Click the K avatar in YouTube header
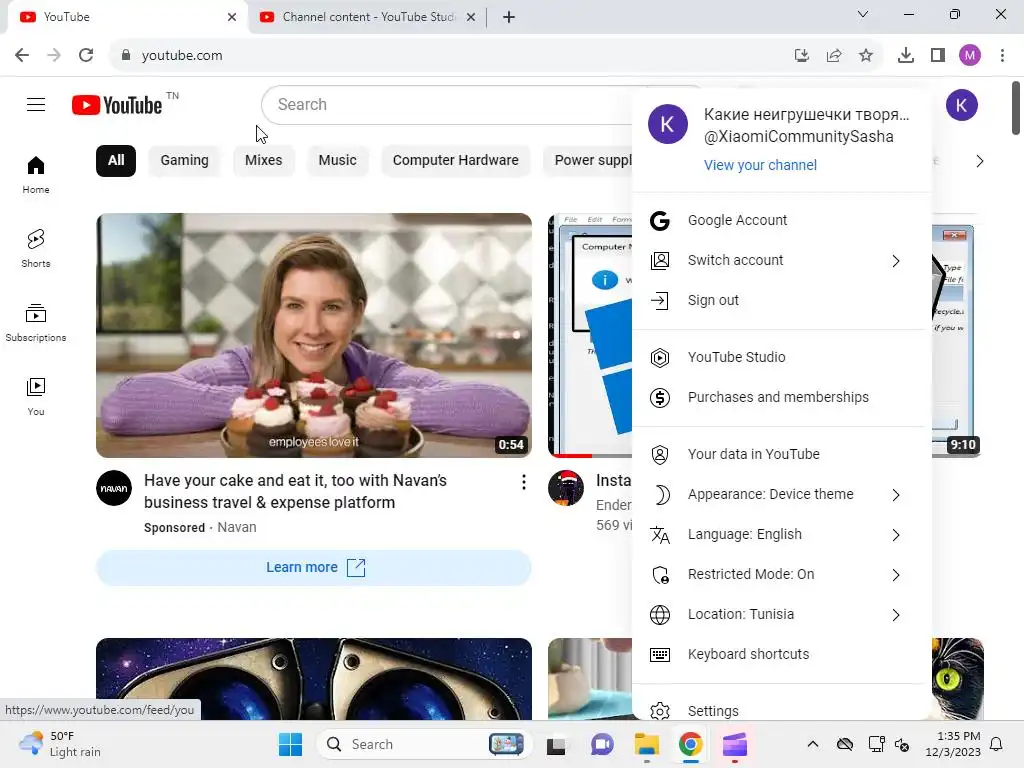The height and width of the screenshot is (768, 1024). [961, 104]
